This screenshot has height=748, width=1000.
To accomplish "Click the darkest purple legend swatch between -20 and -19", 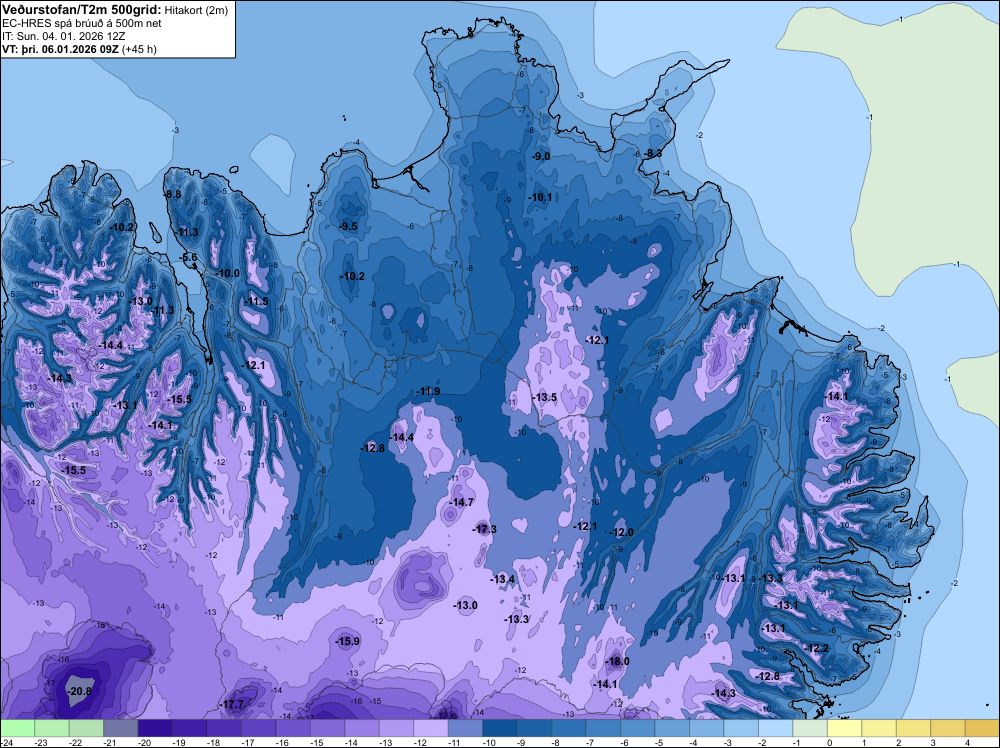I will (155, 728).
